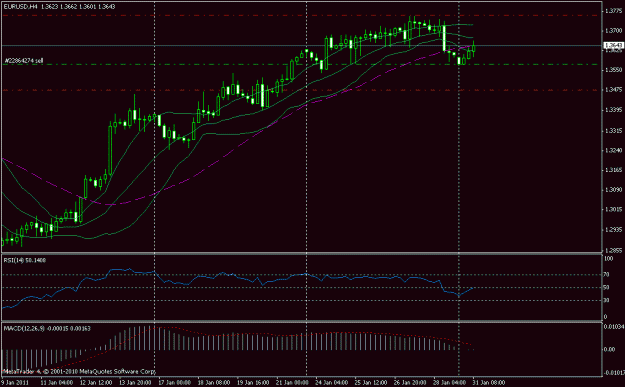Click the 24 Jan 04:00 time label
625x387 pixels.
click(x=331, y=383)
